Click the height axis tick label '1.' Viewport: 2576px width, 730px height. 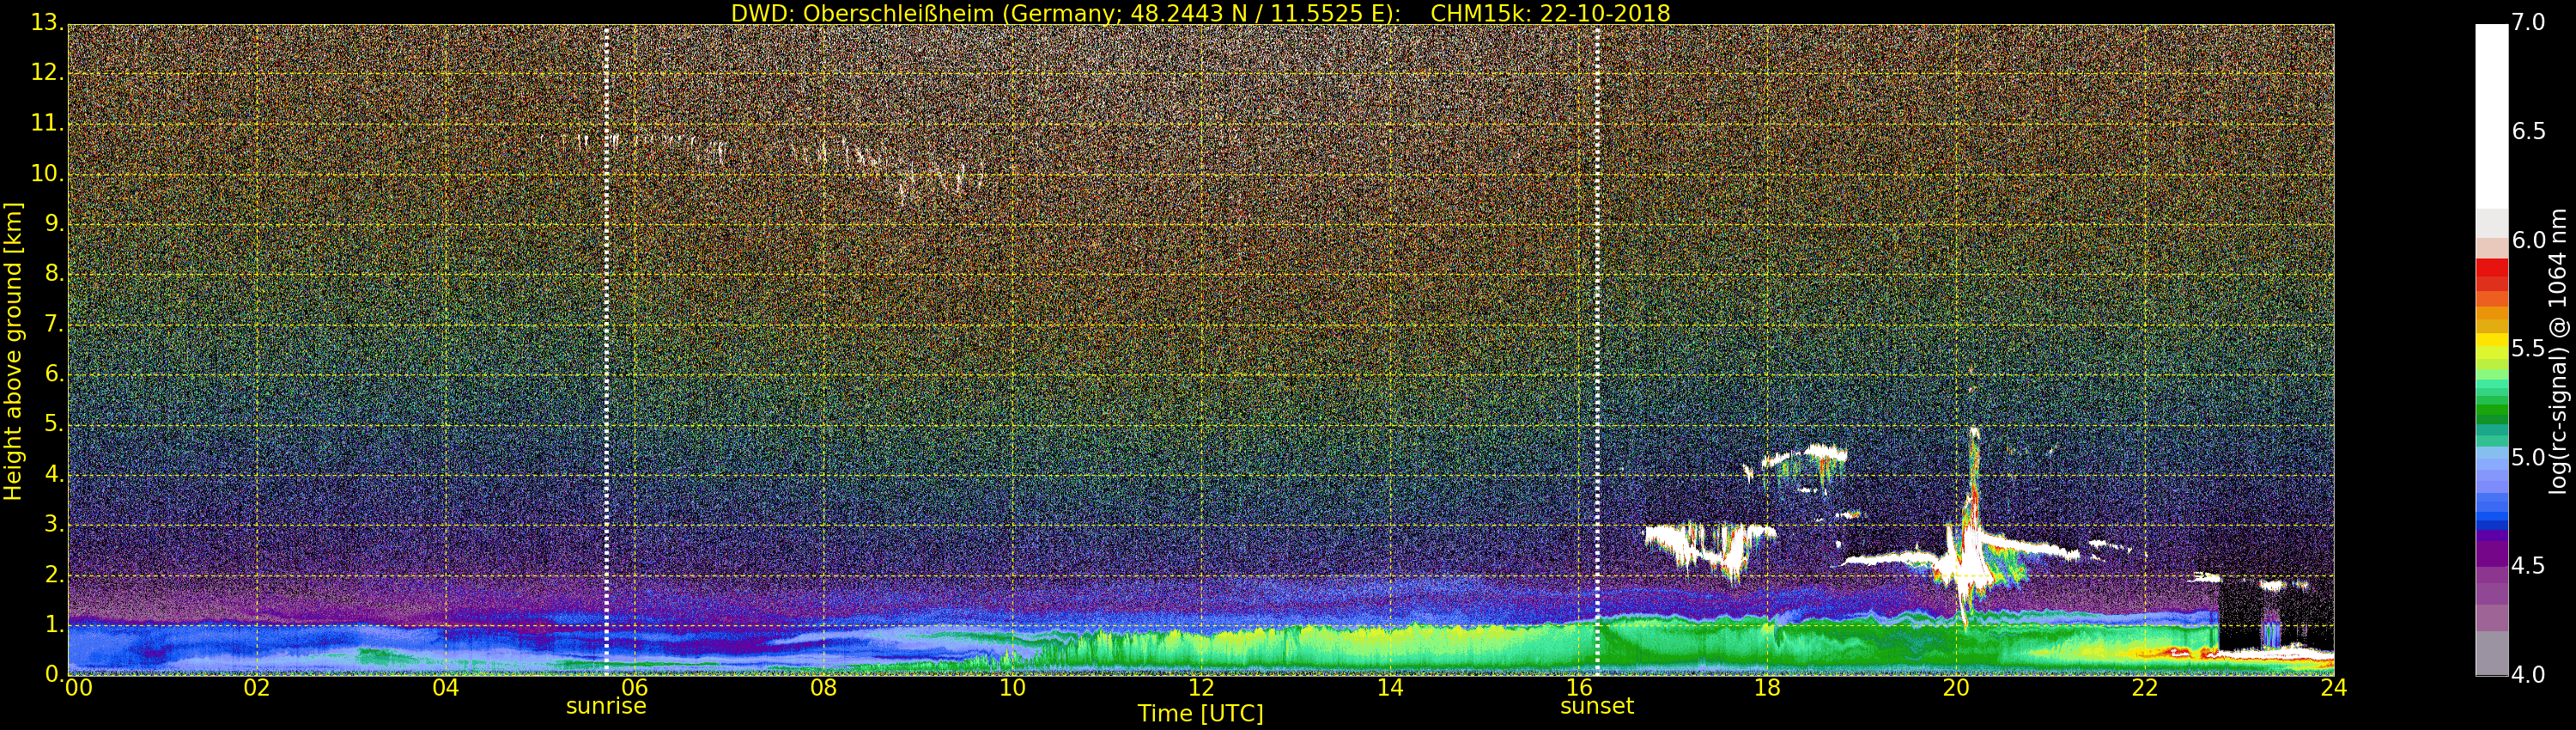pyautogui.click(x=54, y=625)
